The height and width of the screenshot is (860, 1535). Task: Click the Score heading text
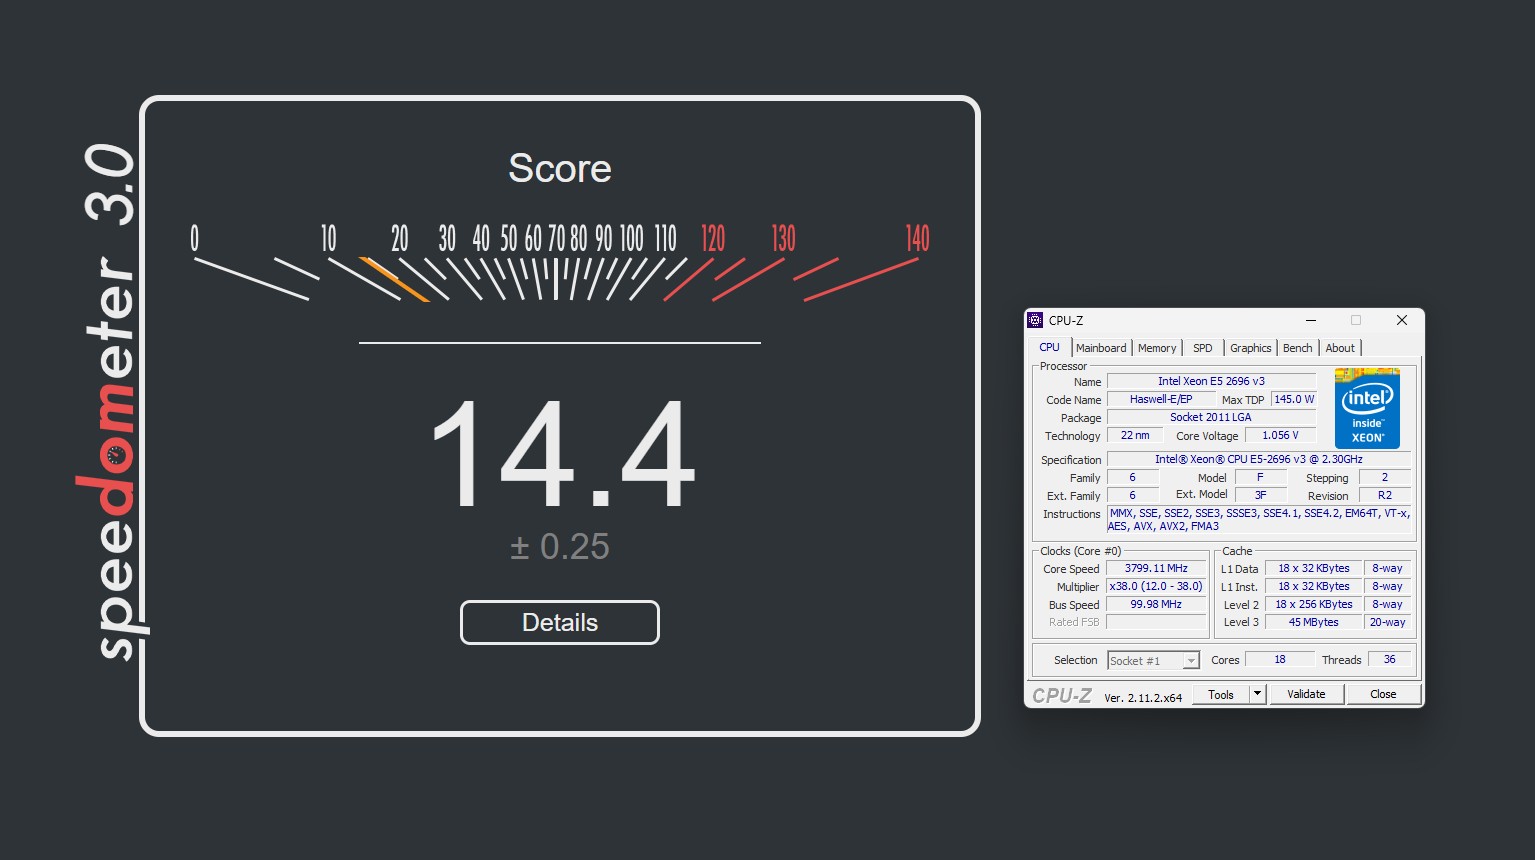559,168
